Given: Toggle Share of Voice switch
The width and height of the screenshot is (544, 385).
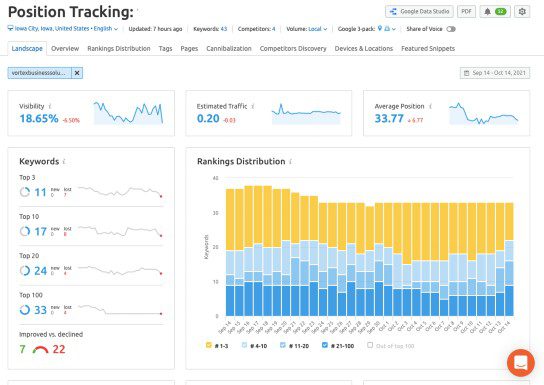Looking at the screenshot, I should [451, 29].
